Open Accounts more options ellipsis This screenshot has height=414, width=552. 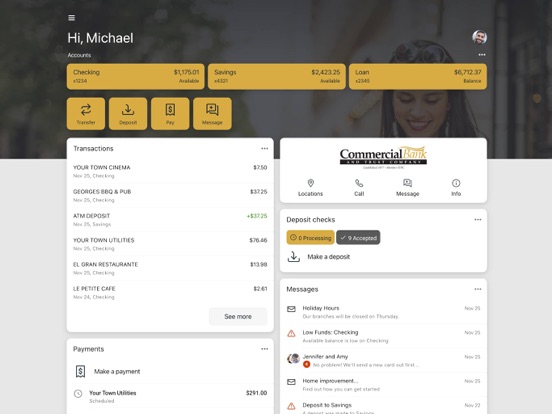click(x=482, y=55)
